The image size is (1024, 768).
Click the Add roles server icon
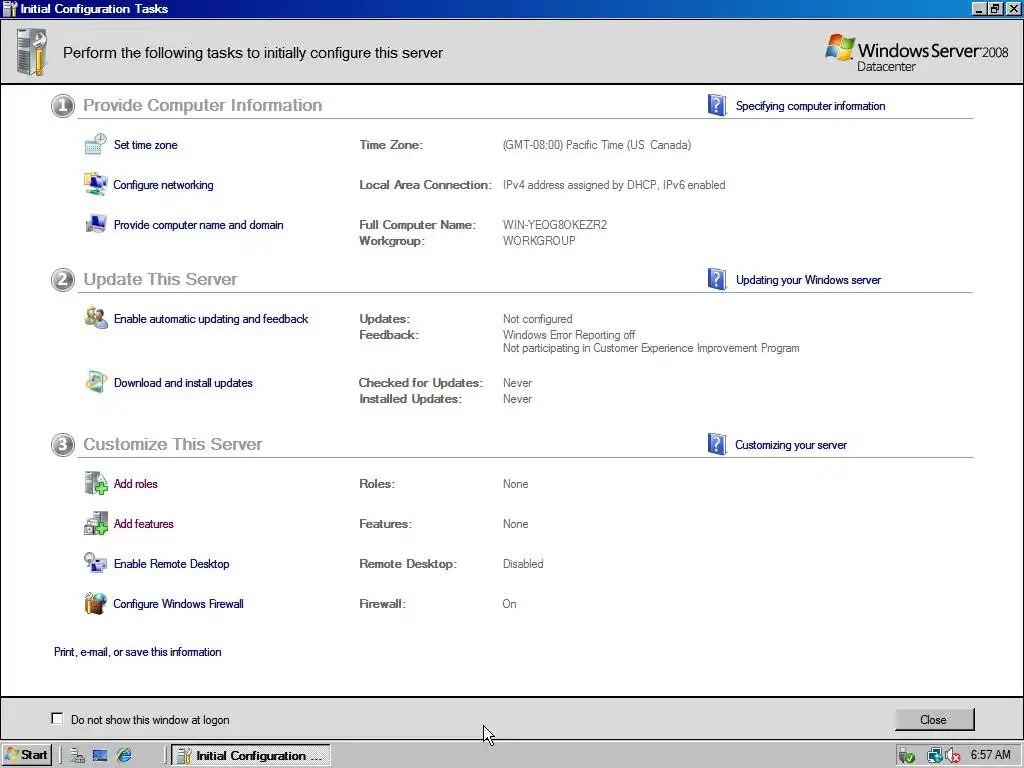pos(96,483)
